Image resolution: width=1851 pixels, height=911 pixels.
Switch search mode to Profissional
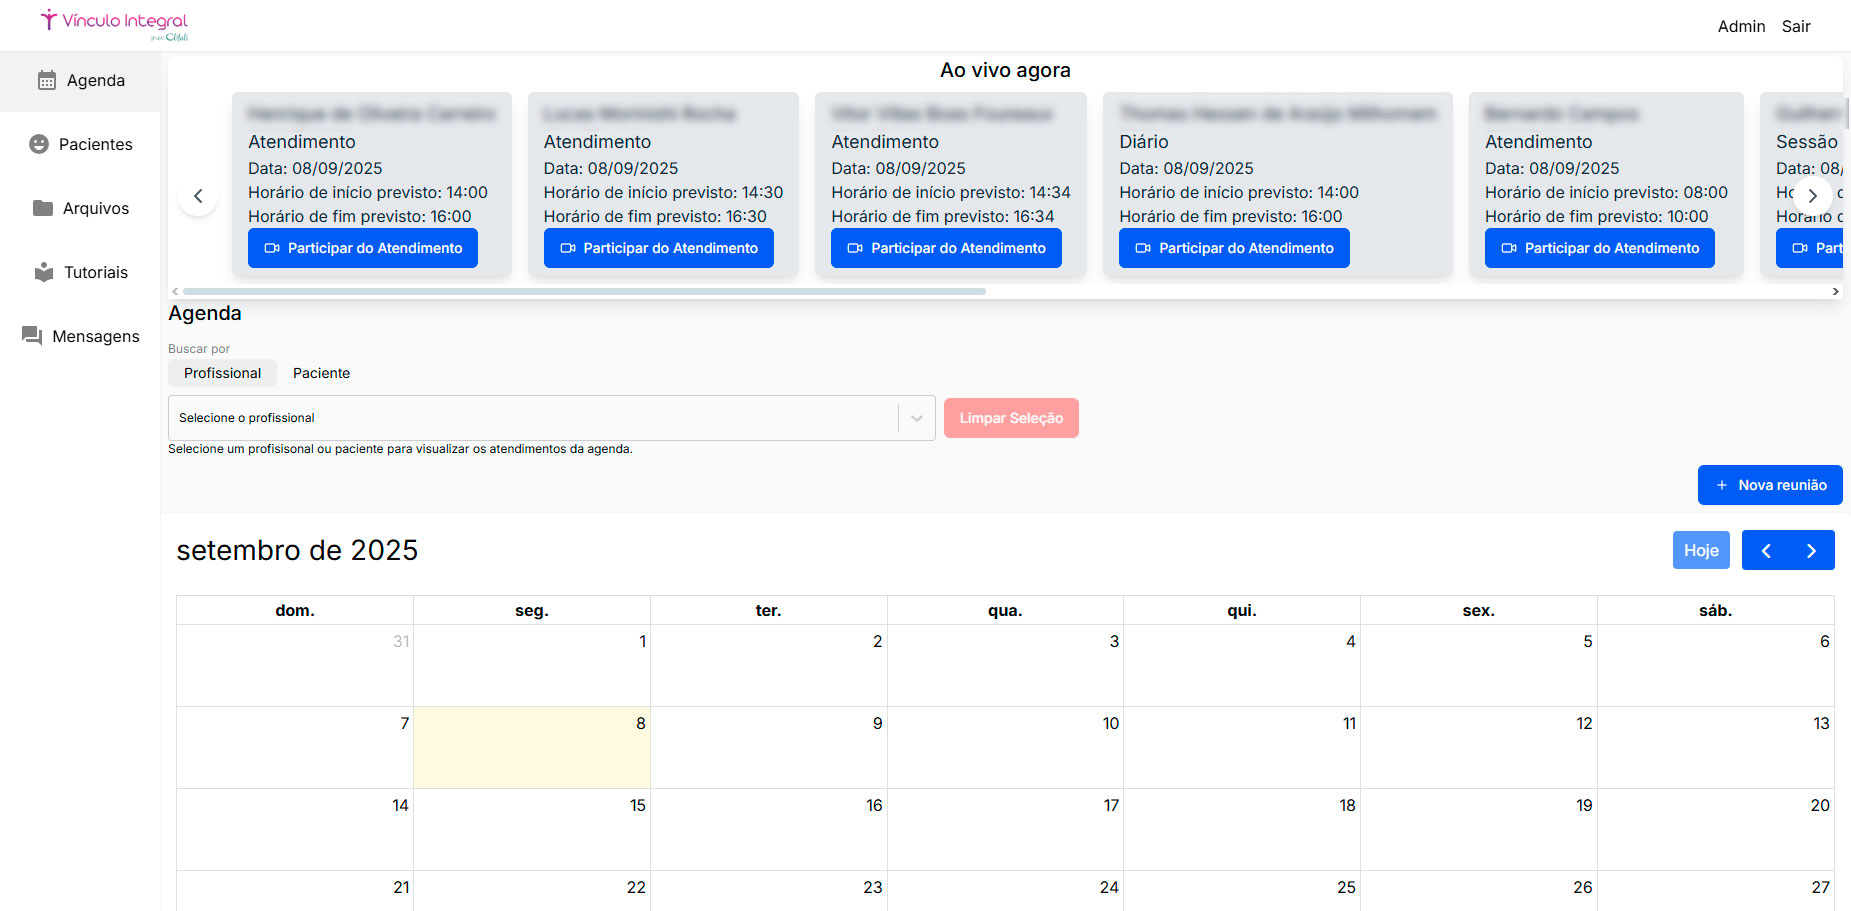222,373
